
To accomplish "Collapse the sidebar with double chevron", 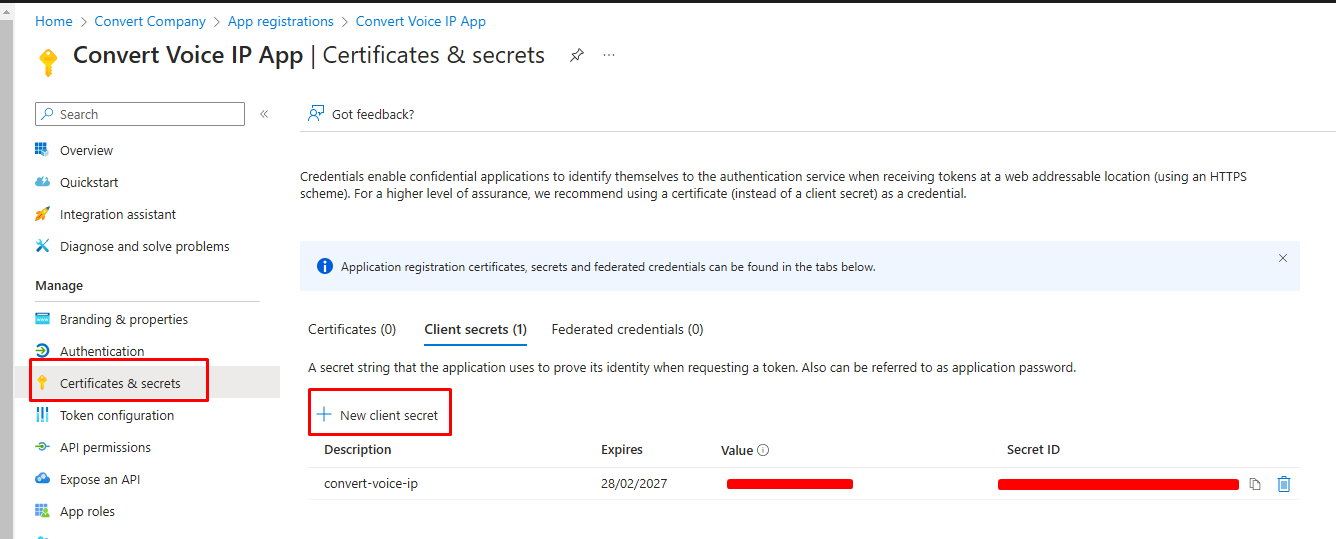I will (x=264, y=114).
